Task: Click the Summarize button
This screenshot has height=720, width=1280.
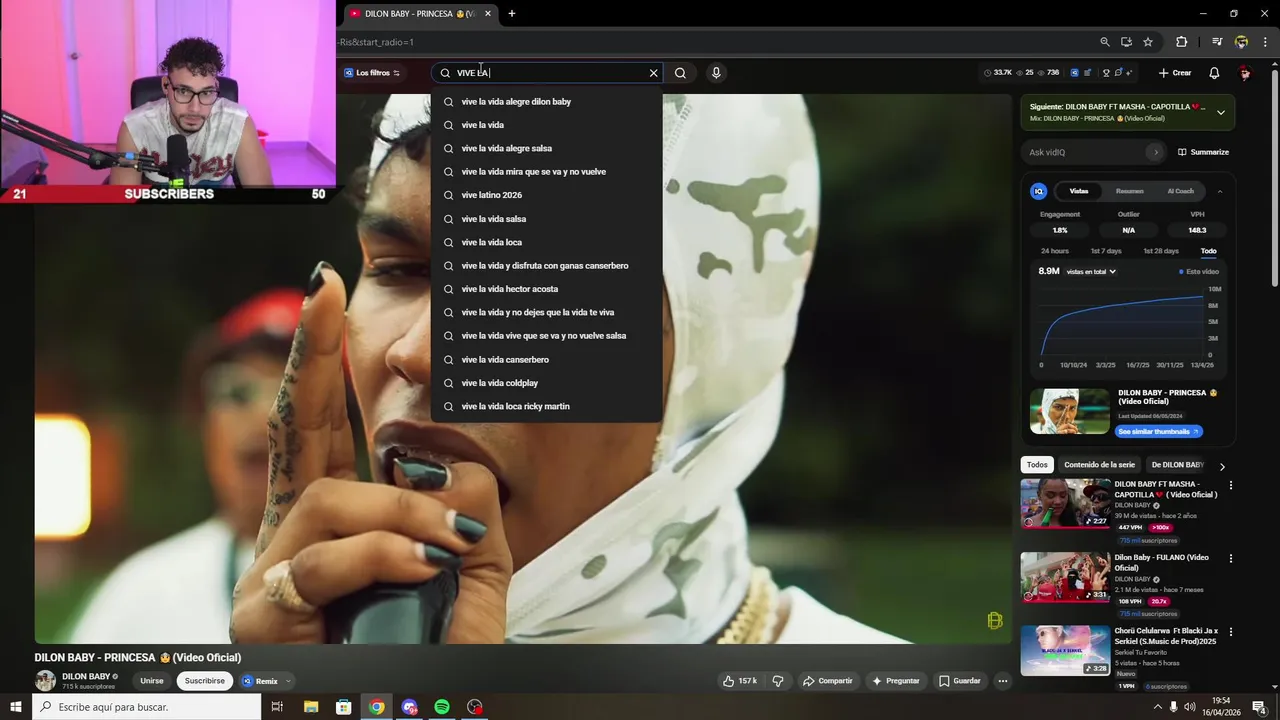Action: coord(1203,152)
